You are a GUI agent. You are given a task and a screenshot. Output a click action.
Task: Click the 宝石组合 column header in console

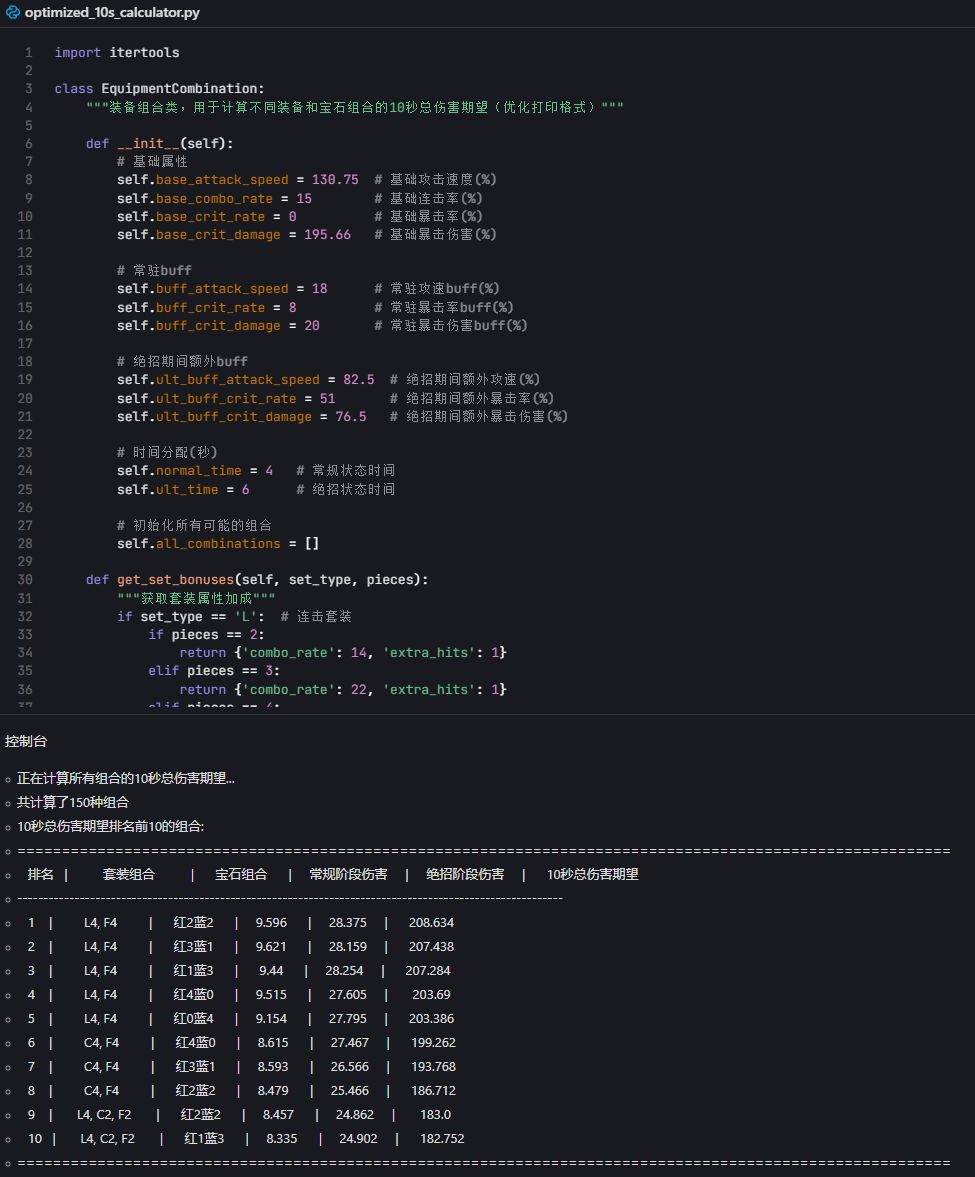pyautogui.click(x=241, y=874)
